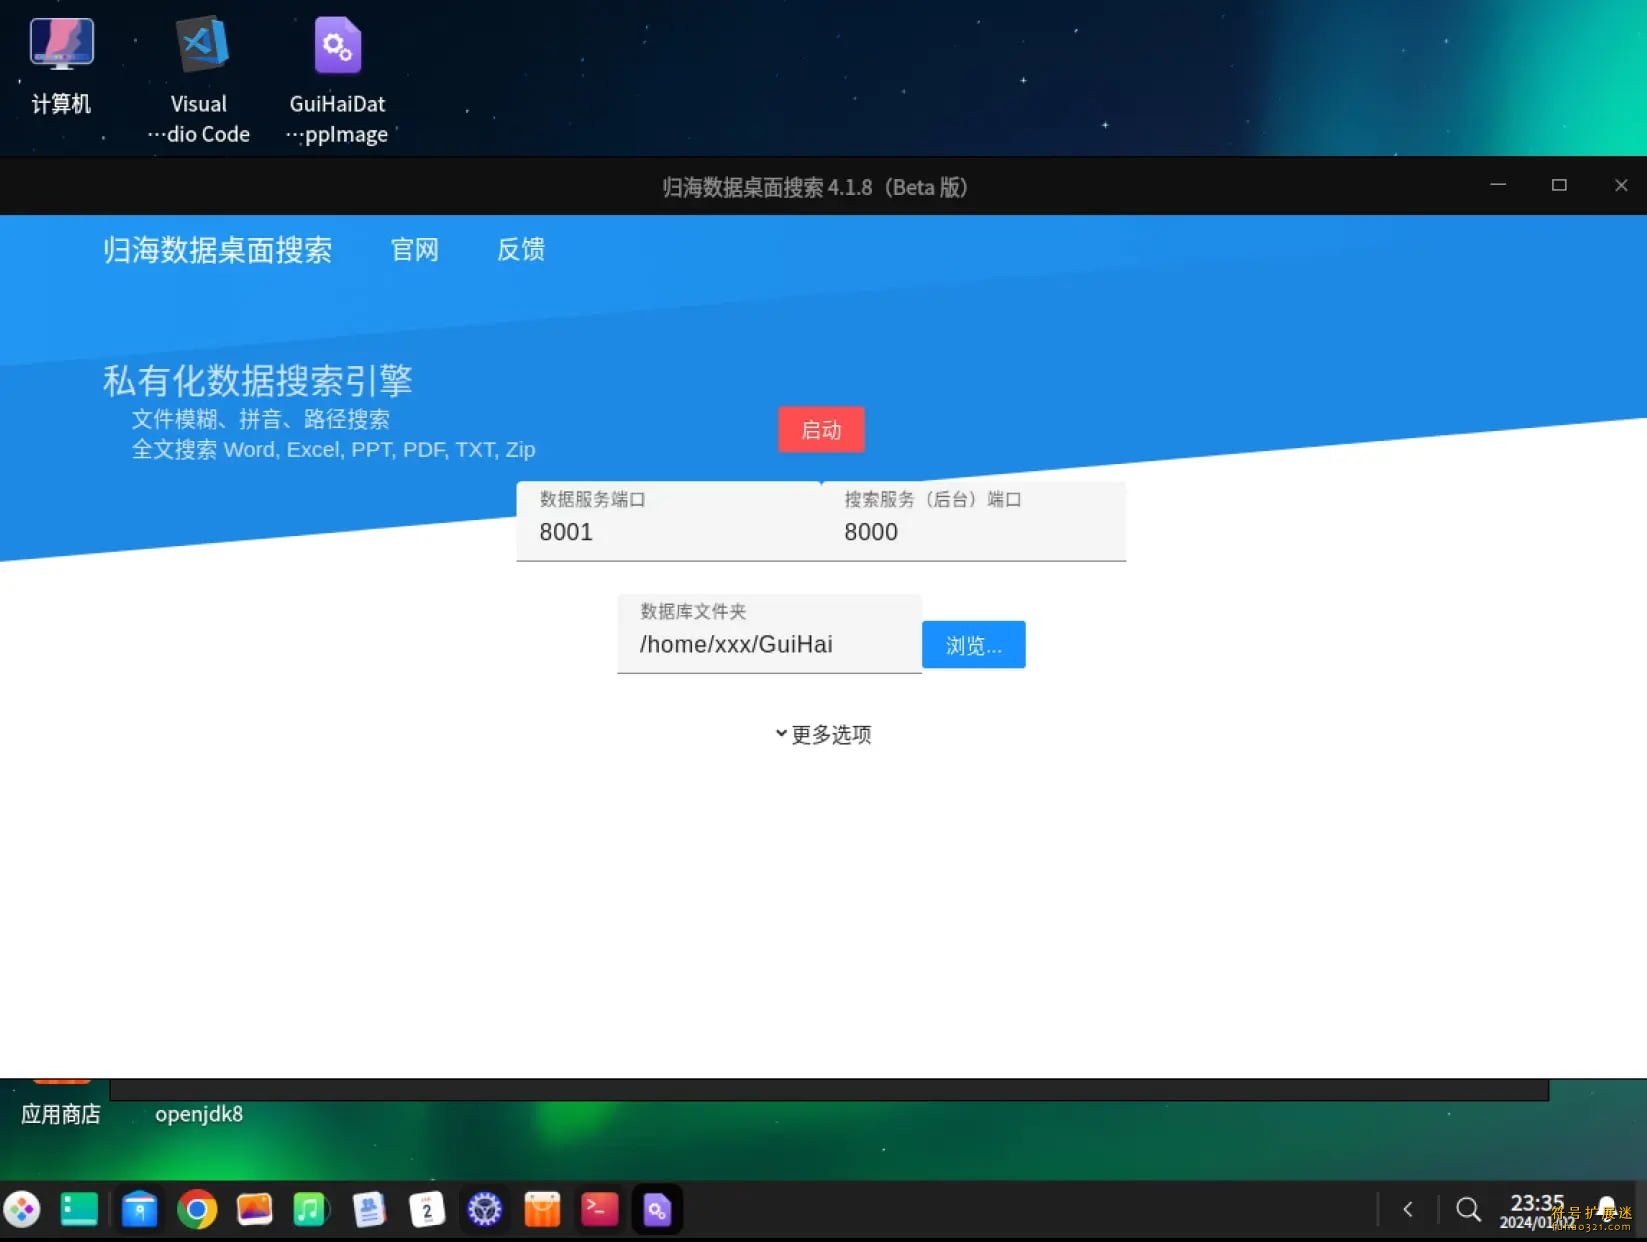1647x1242 pixels.
Task: Expand the 更多选项 more options section
Action: [823, 735]
